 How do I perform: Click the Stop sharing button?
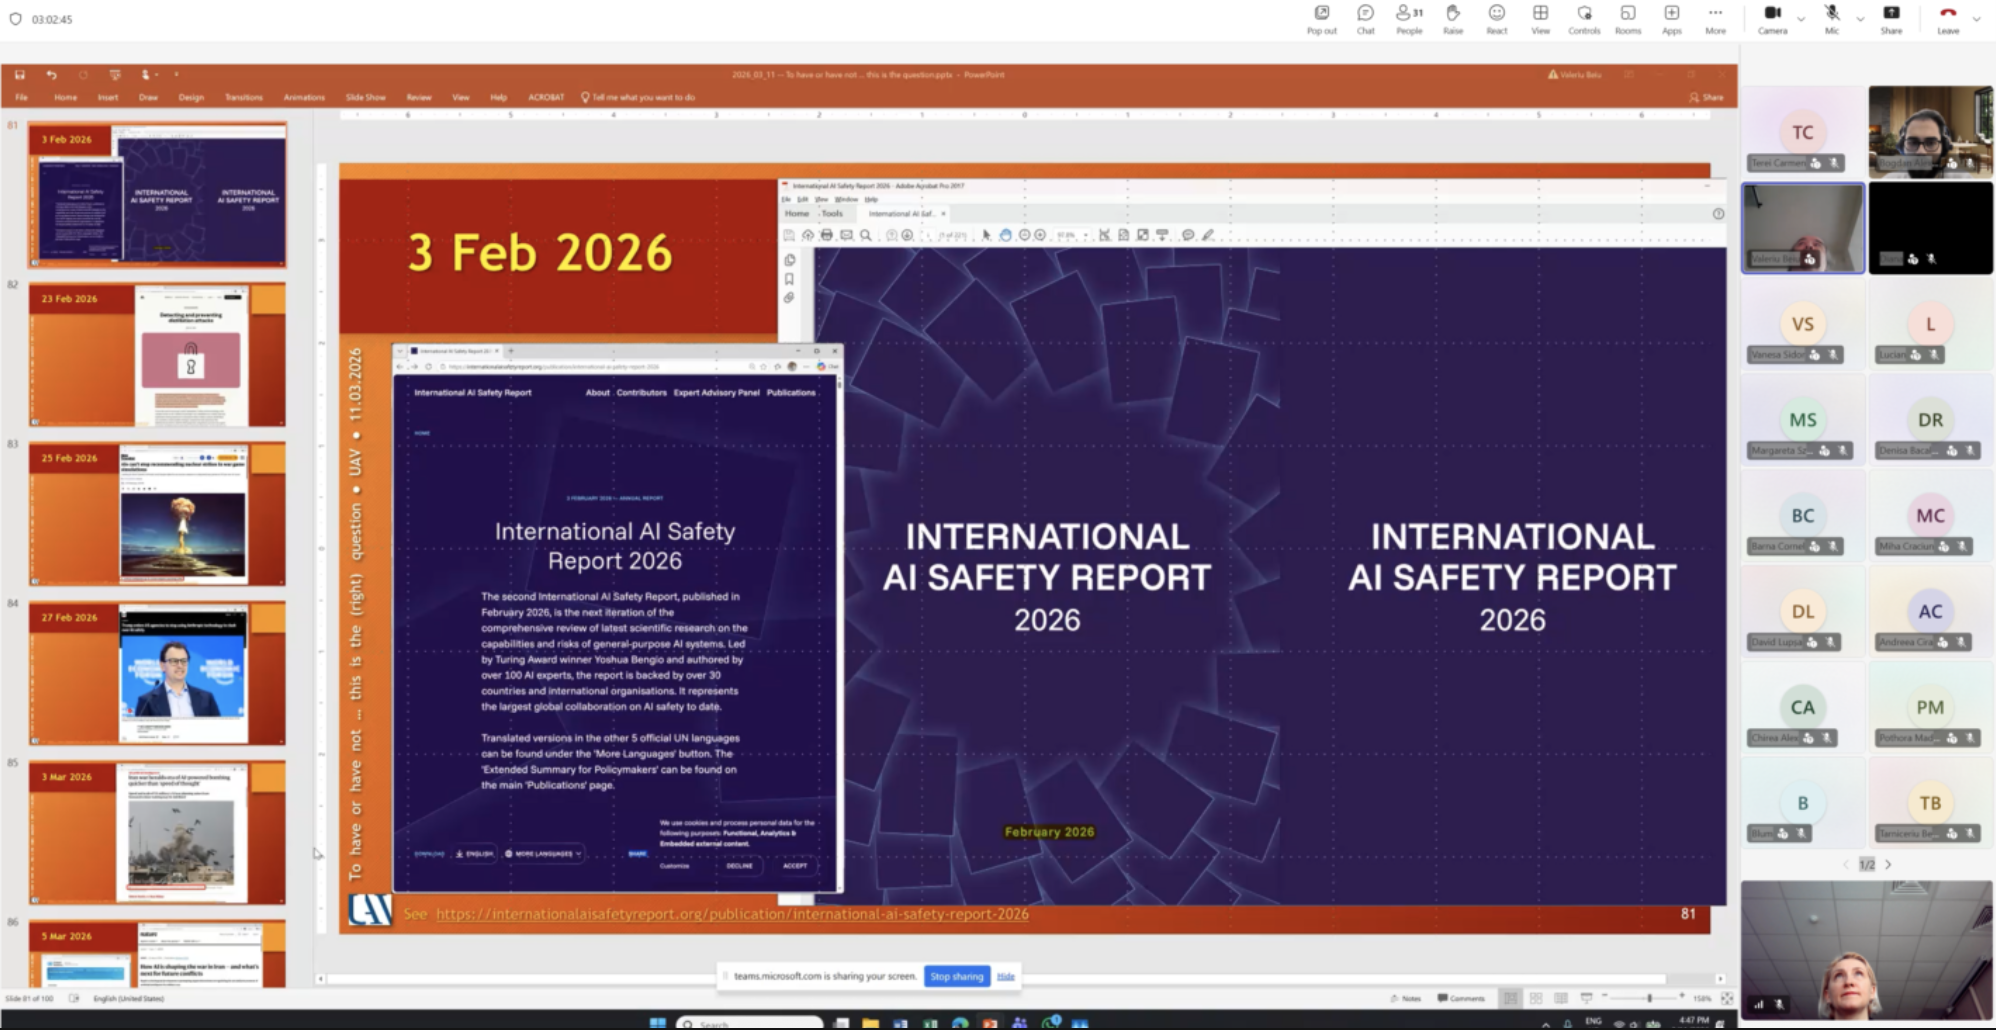[956, 976]
